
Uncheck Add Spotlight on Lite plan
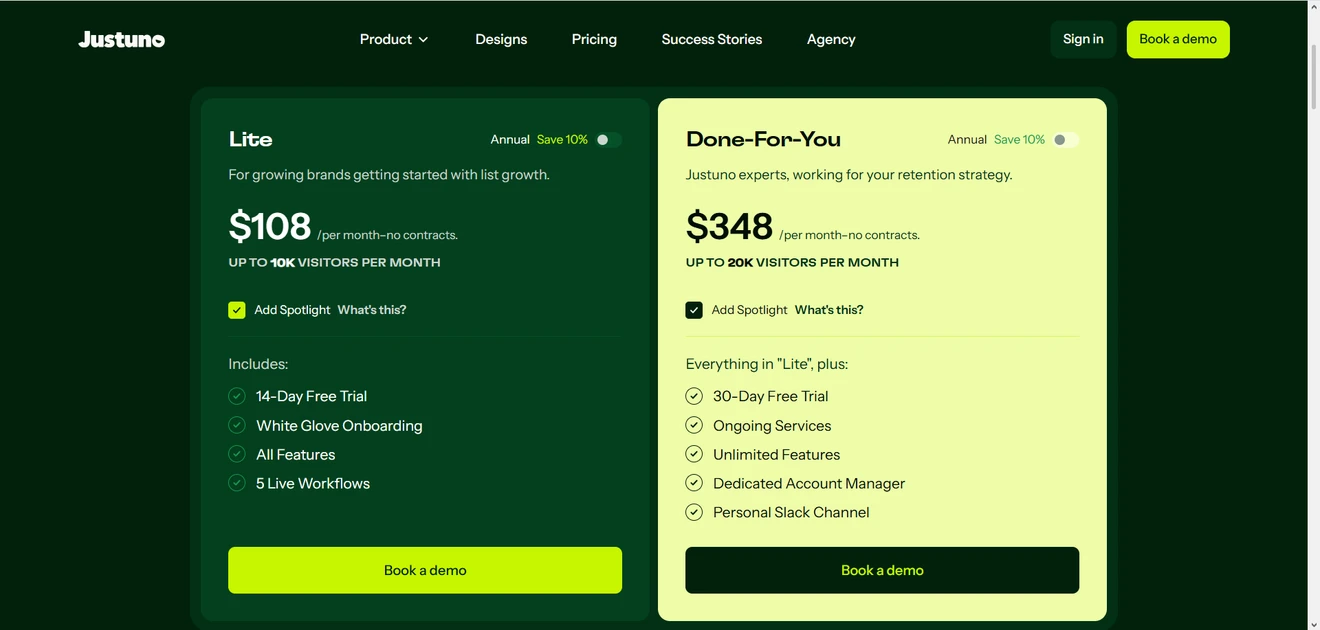(x=237, y=310)
